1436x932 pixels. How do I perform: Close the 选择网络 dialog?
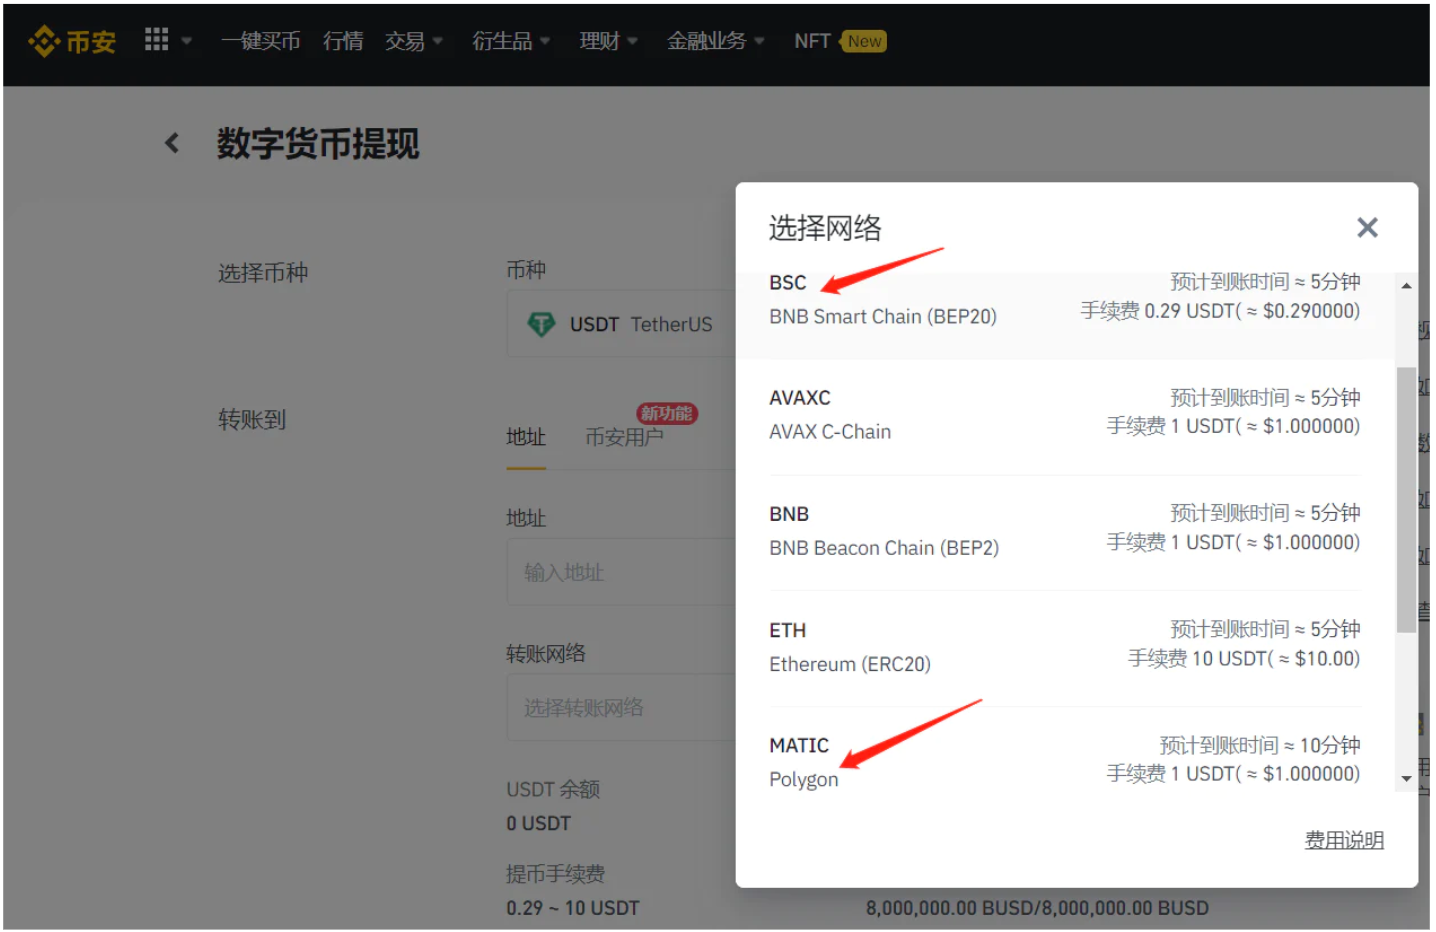1367,228
